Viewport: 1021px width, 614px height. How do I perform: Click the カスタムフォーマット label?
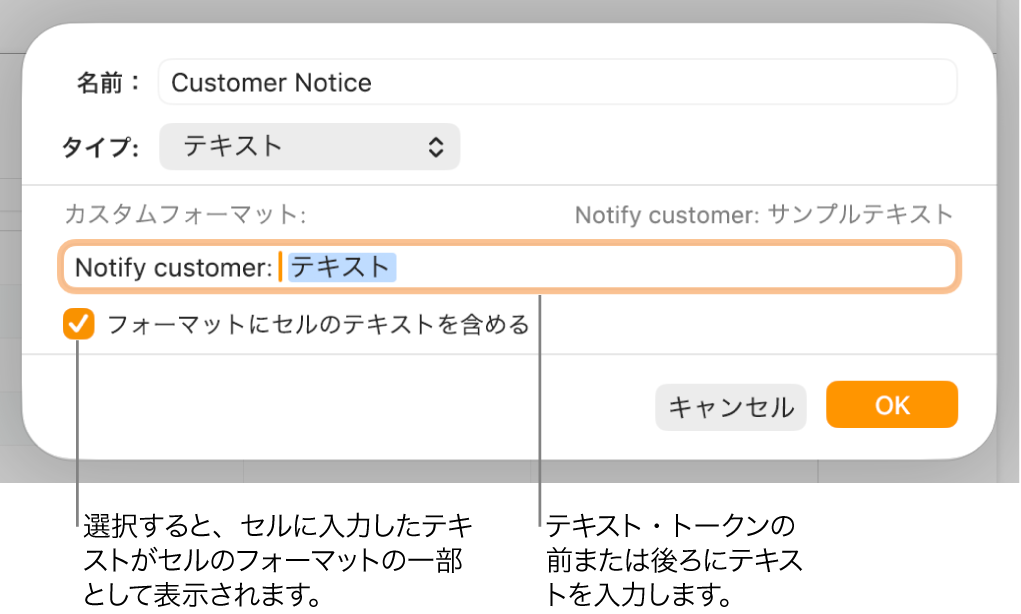[x=185, y=214]
